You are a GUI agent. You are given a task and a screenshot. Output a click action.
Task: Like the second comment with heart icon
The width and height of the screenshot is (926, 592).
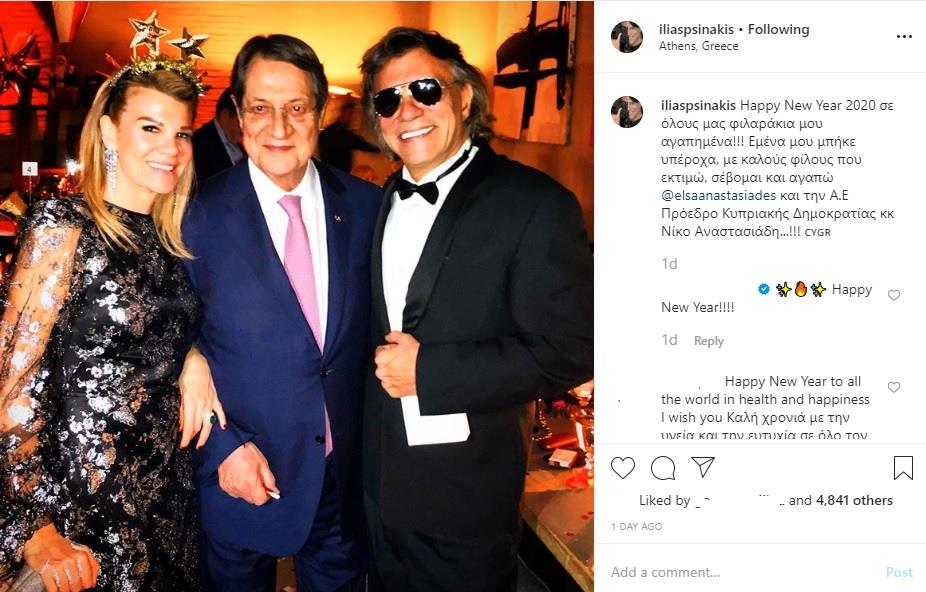pos(894,387)
